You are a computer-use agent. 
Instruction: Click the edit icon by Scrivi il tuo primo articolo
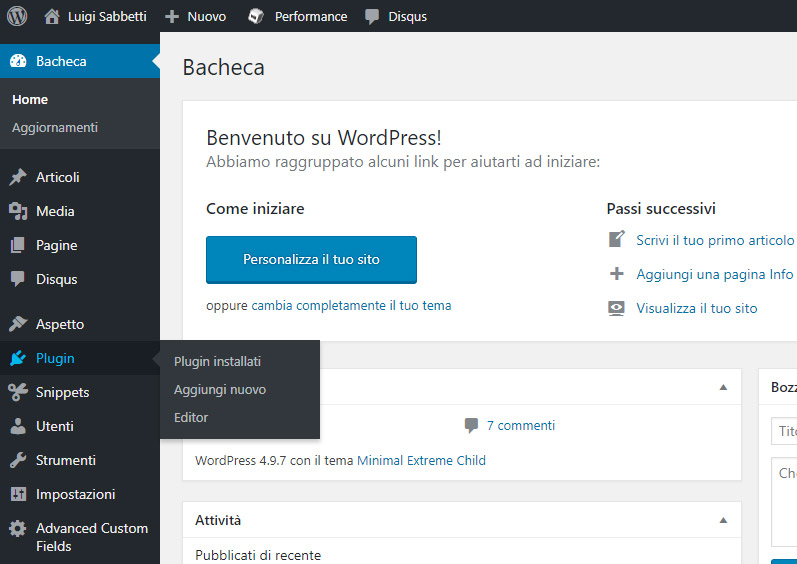coord(617,239)
